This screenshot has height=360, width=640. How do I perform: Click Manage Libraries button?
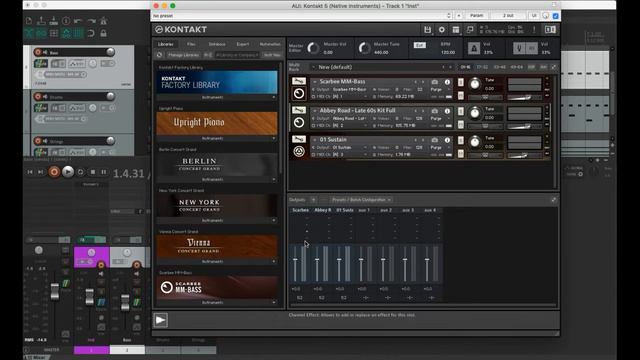pyautogui.click(x=183, y=55)
